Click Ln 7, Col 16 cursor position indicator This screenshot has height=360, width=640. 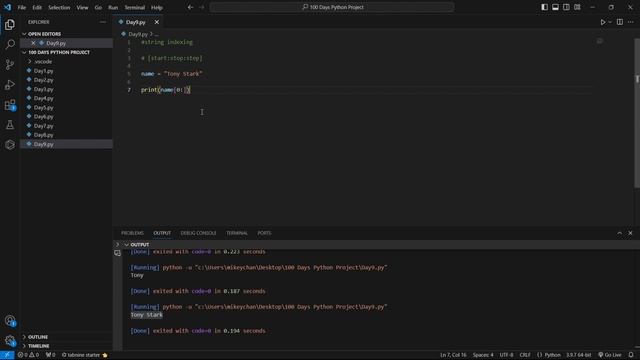(x=453, y=355)
